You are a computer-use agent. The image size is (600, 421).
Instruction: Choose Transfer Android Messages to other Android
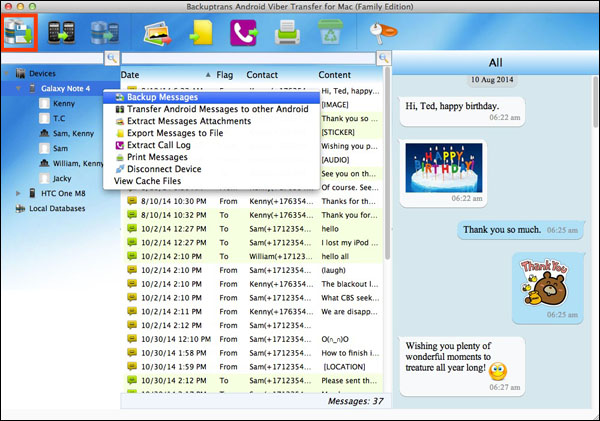click(212, 109)
